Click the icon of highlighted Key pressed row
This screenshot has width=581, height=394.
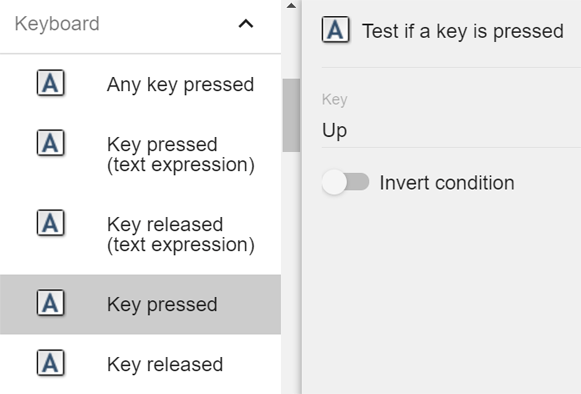click(x=50, y=303)
